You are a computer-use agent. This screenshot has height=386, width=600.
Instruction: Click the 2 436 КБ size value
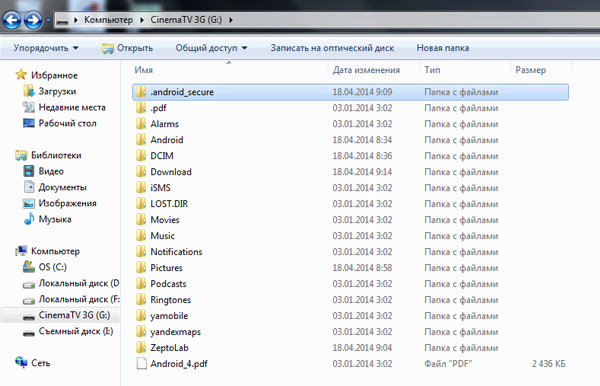point(548,364)
